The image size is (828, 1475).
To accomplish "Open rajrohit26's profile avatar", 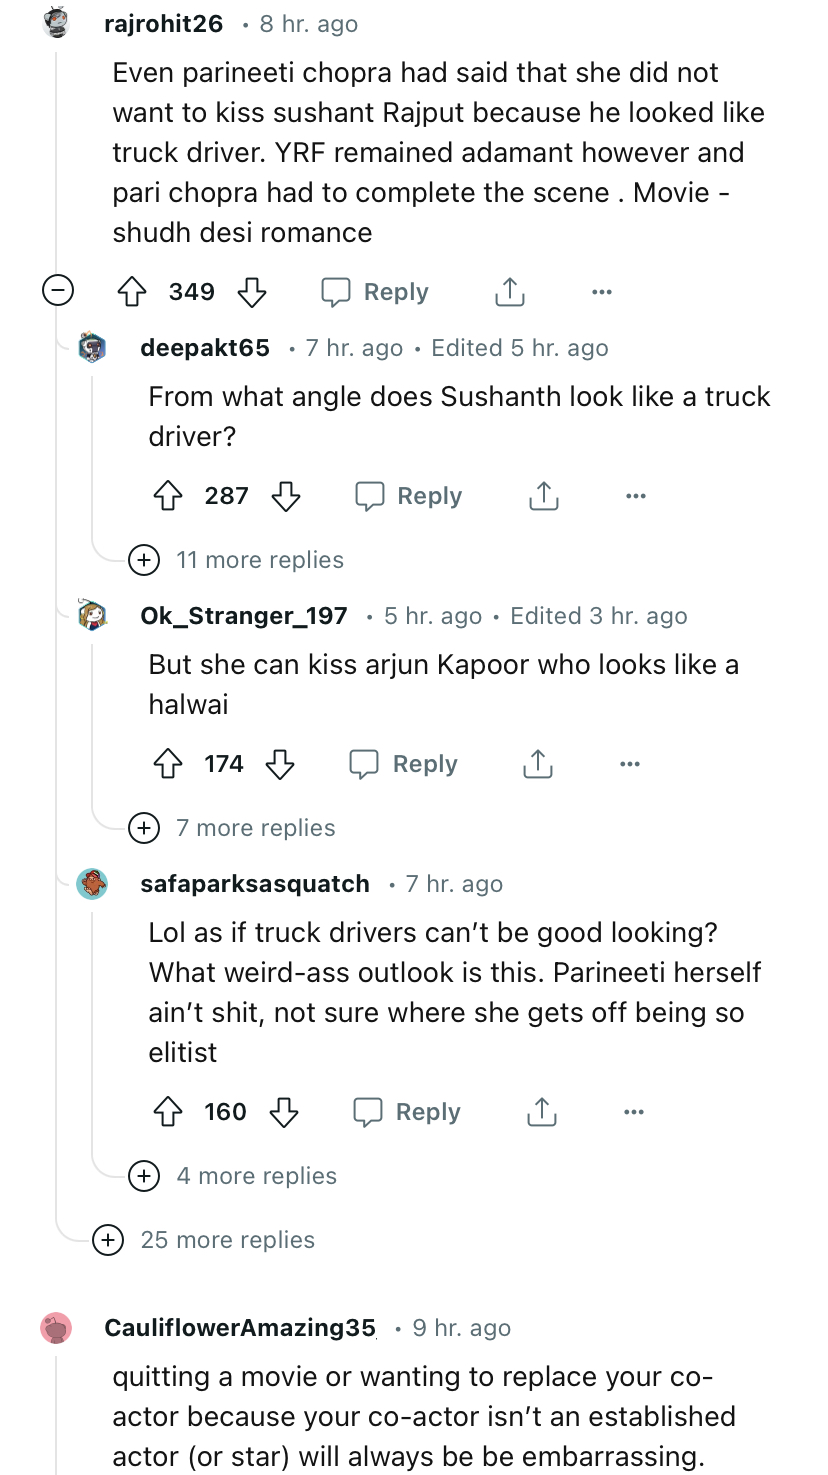I will click(x=56, y=23).
